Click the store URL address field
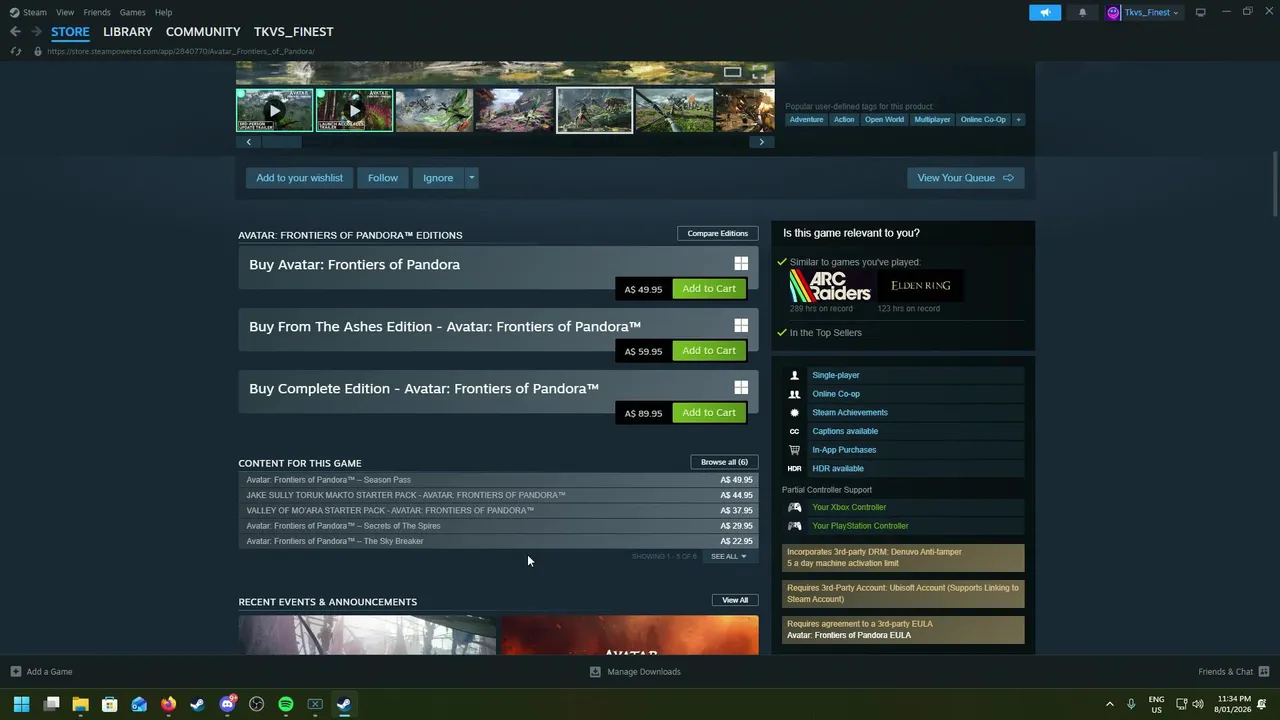This screenshot has height=720, width=1280. [x=180, y=51]
